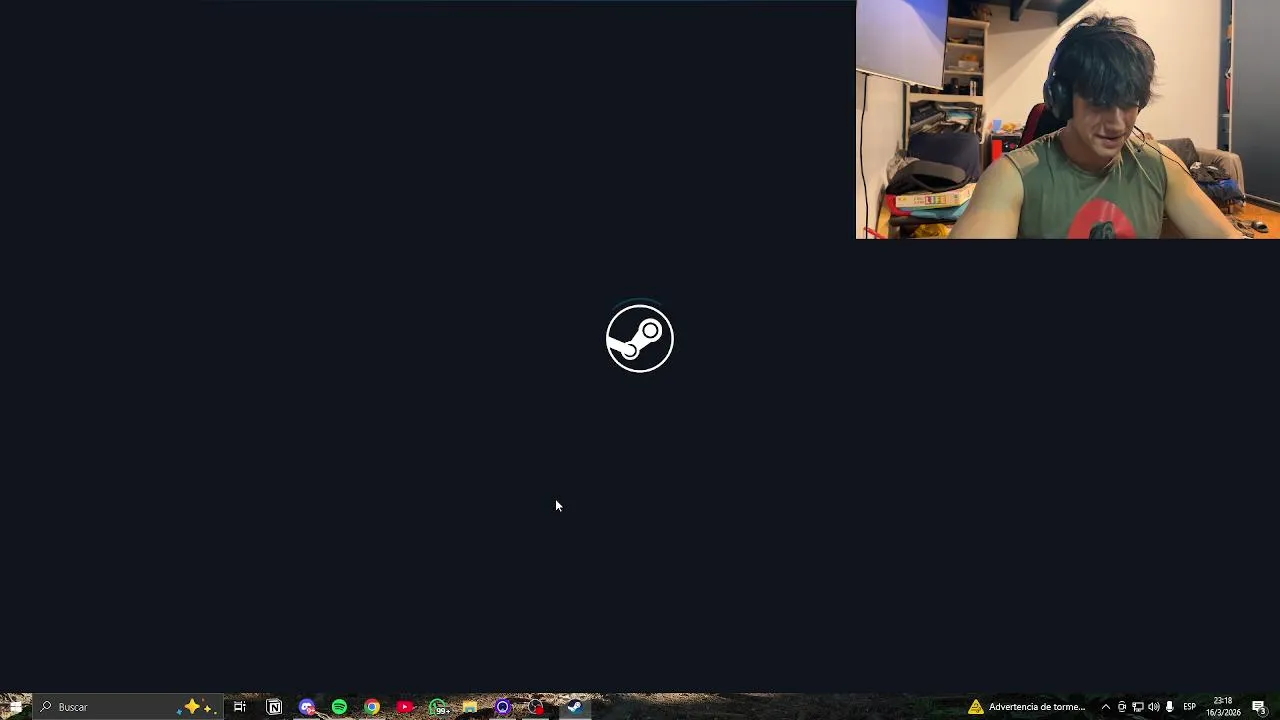Click the Meet Now camera tray icon
This screenshot has width=1280, height=720.
[1122, 707]
